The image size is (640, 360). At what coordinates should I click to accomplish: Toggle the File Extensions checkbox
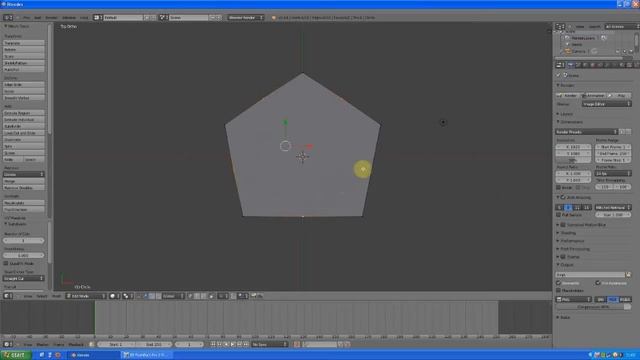pos(598,283)
